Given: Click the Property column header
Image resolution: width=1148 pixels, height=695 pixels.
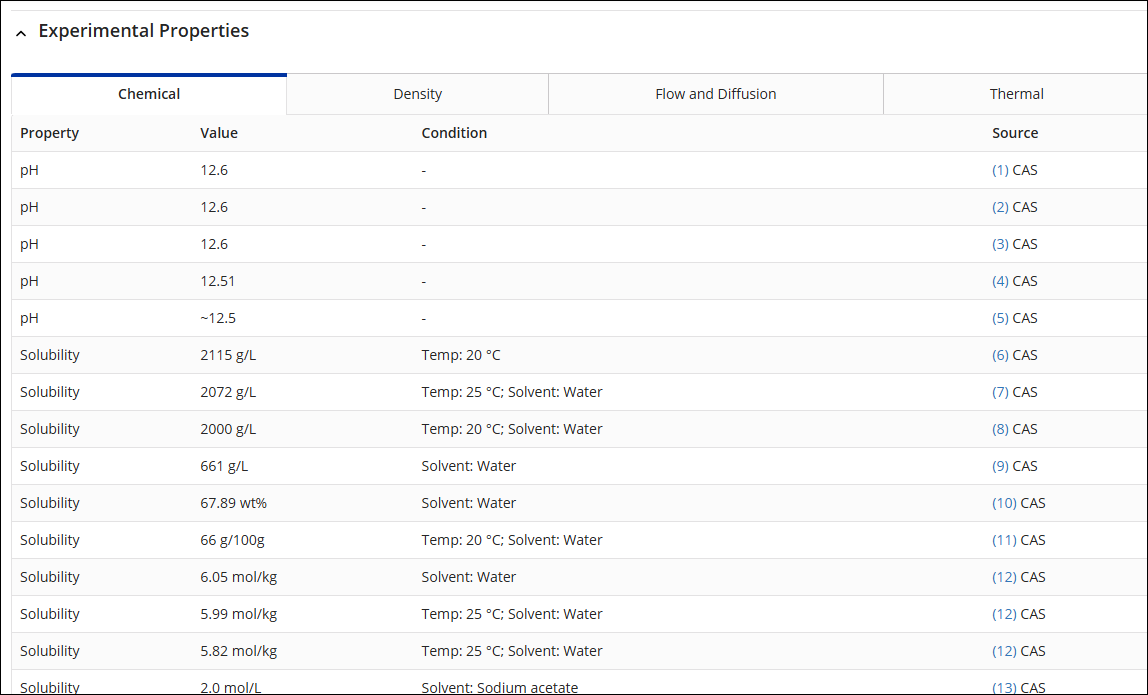Looking at the screenshot, I should [x=49, y=133].
